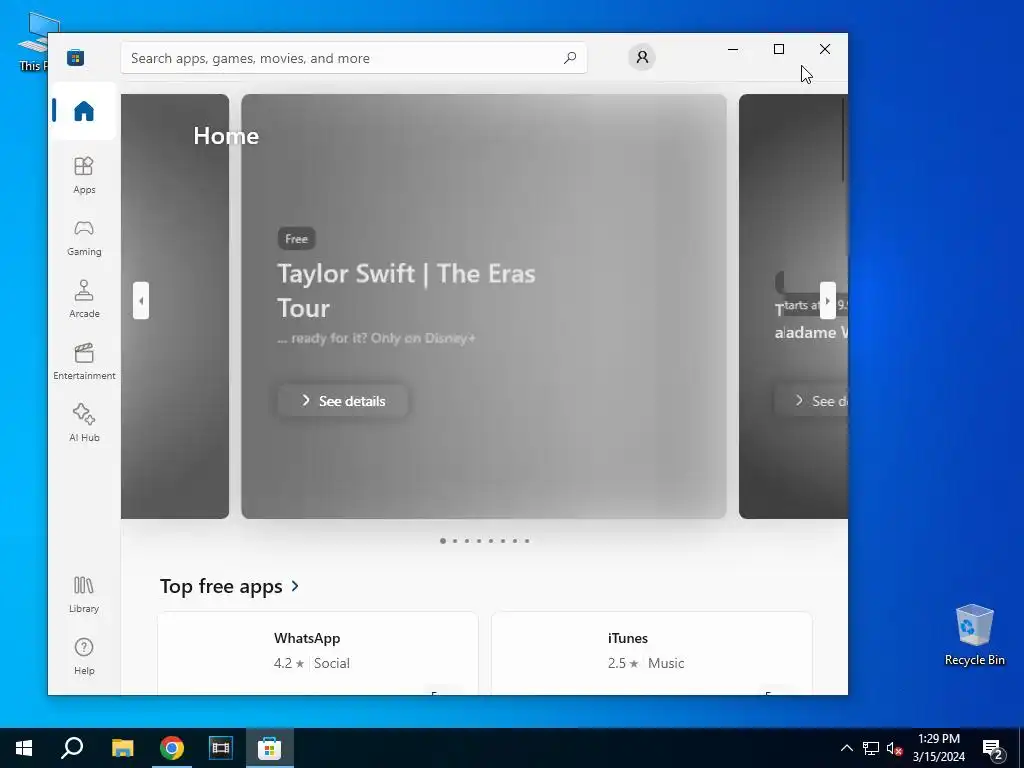
Task: Show previous carousel slide
Action: coord(141,300)
